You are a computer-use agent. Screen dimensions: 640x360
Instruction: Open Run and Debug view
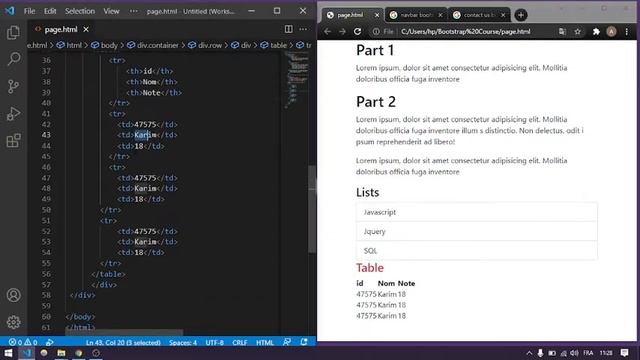[x=13, y=113]
